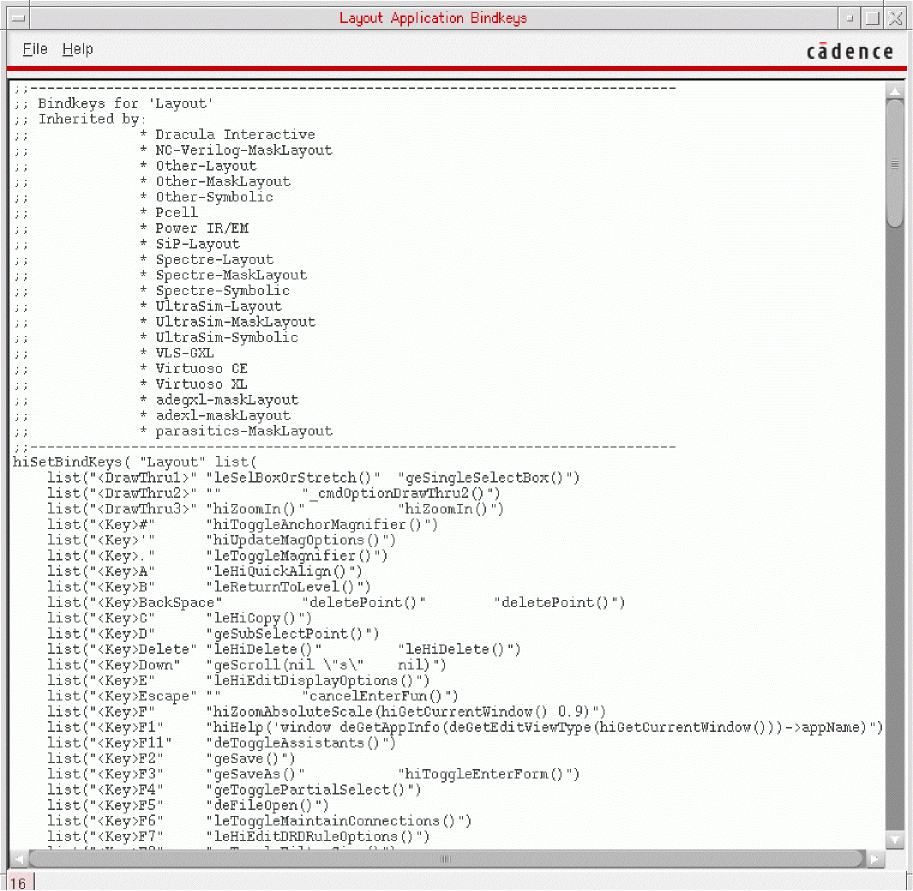Click the <Key>F3 geSaveAs() line
The image size is (913, 891).
click(x=314, y=775)
